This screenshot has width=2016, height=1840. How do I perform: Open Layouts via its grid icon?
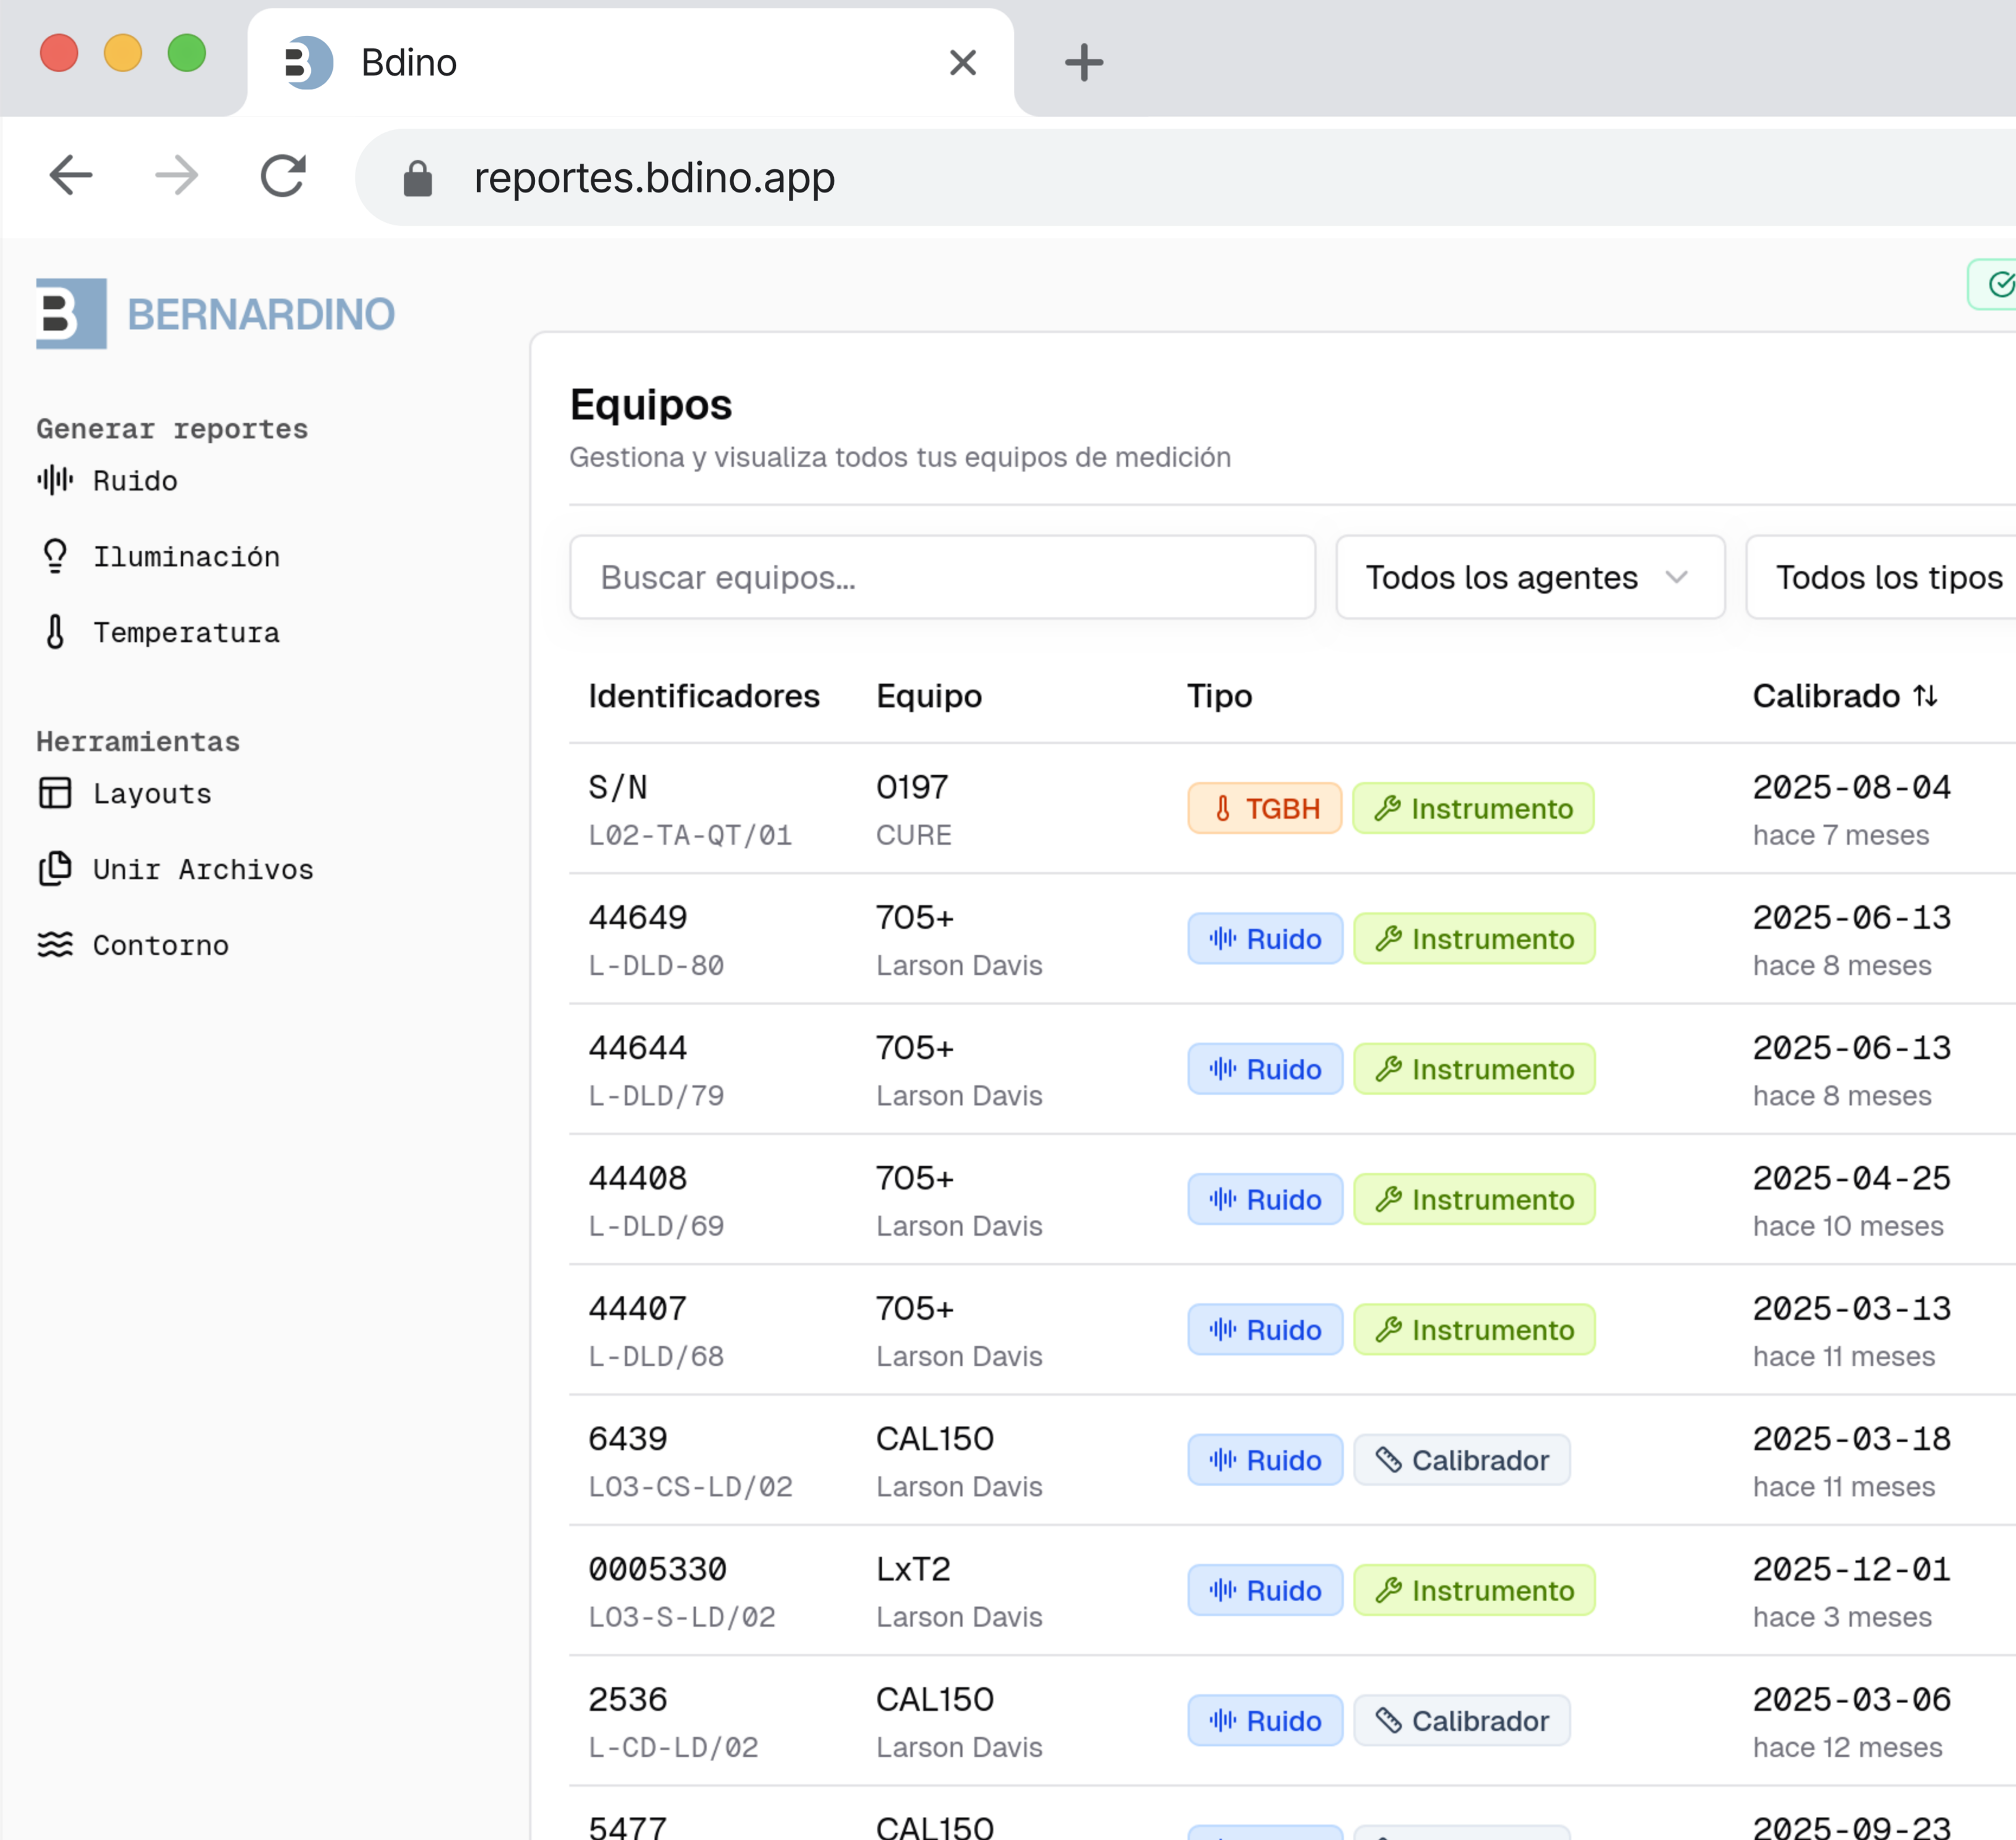pos(55,793)
